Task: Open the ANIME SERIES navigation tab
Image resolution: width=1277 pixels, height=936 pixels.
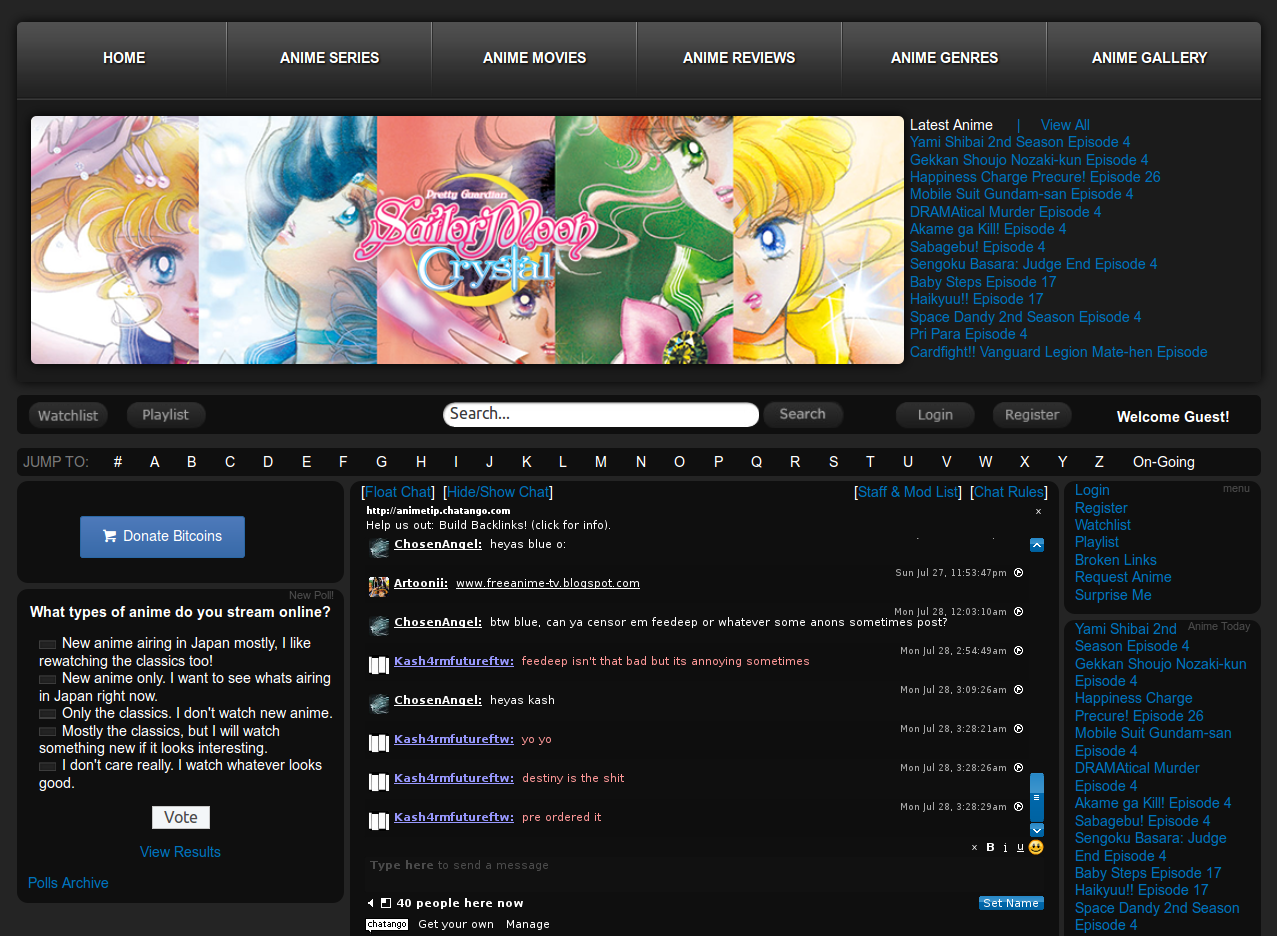Action: (x=329, y=58)
